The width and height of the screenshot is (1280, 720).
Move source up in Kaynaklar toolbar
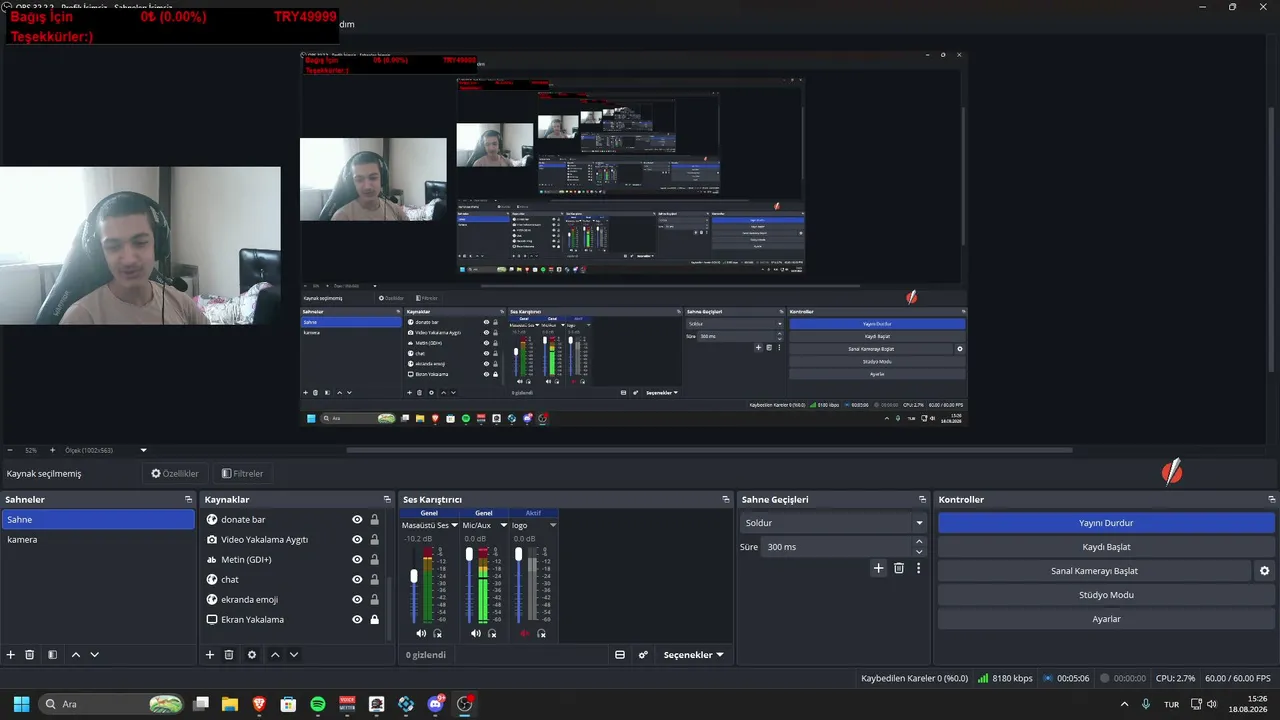click(275, 655)
